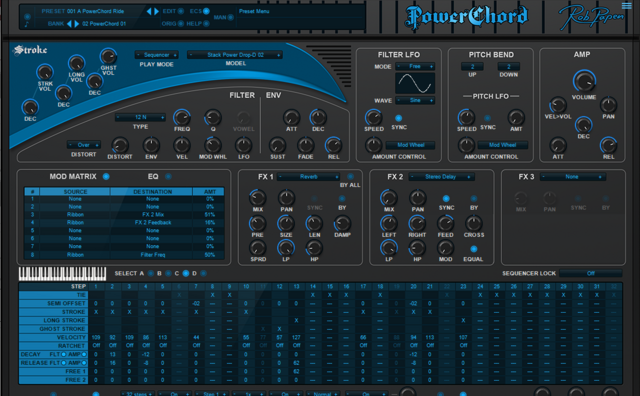Open the Filter LFO Mod Wheel amount control
640x396 pixels.
point(410,145)
